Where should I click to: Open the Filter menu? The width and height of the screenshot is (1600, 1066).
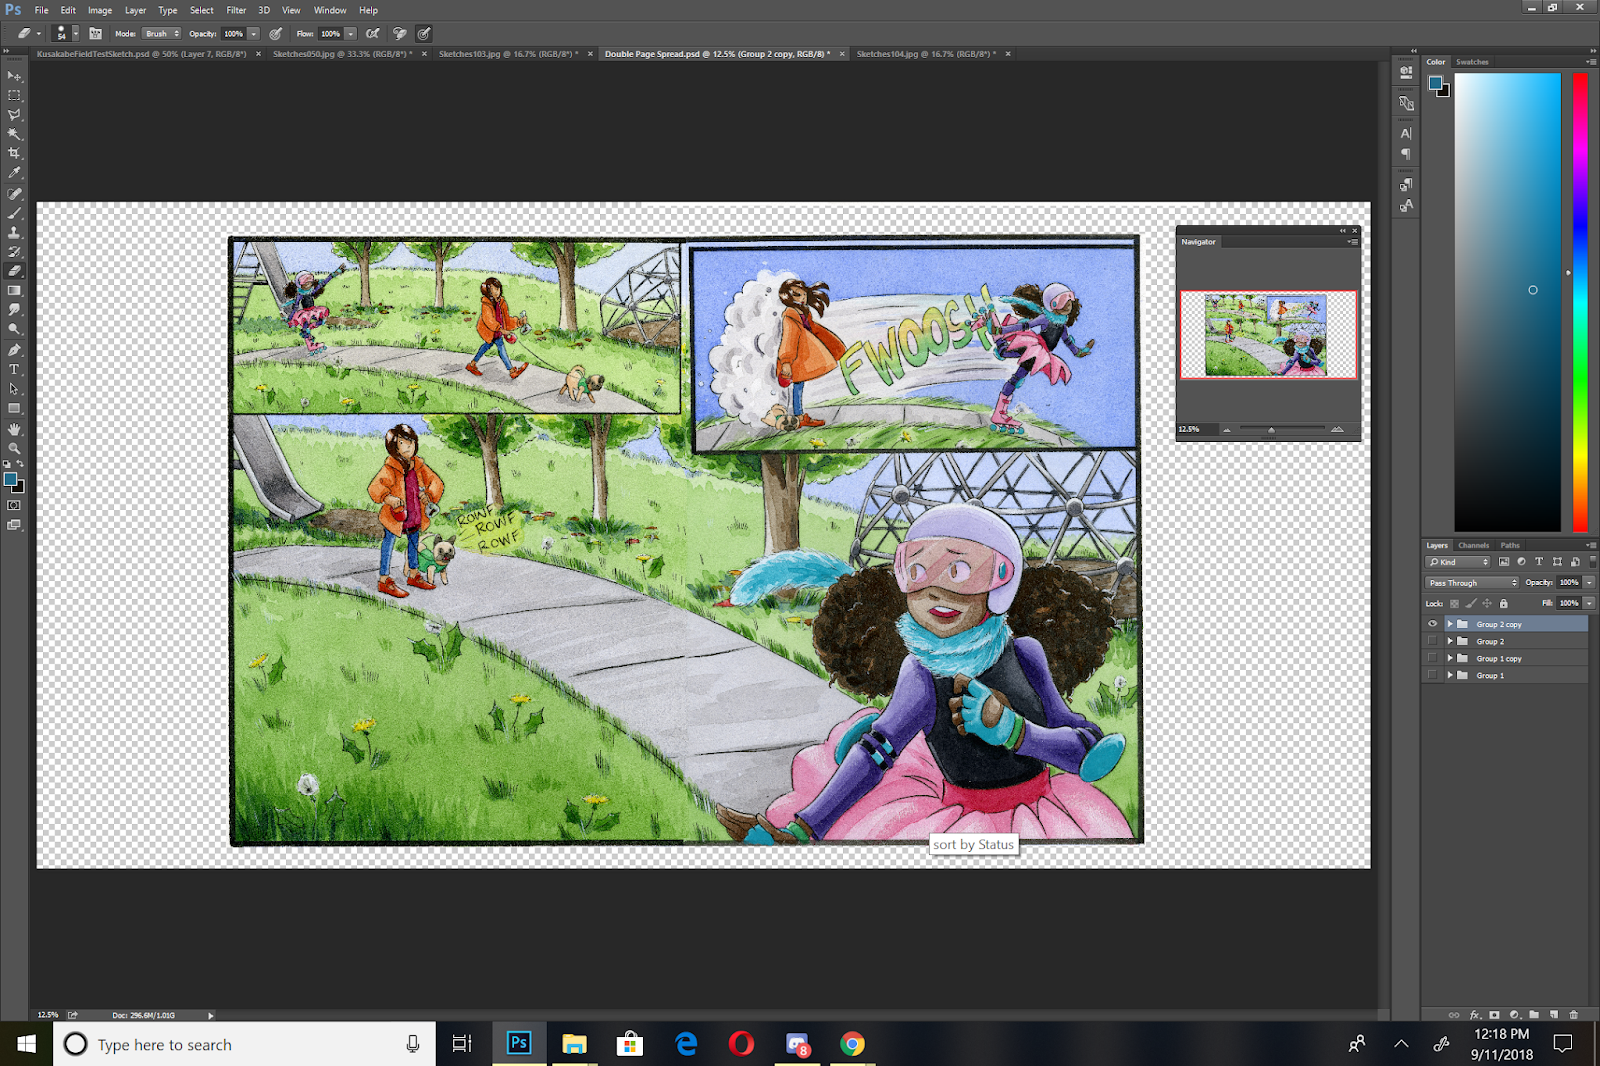point(236,10)
